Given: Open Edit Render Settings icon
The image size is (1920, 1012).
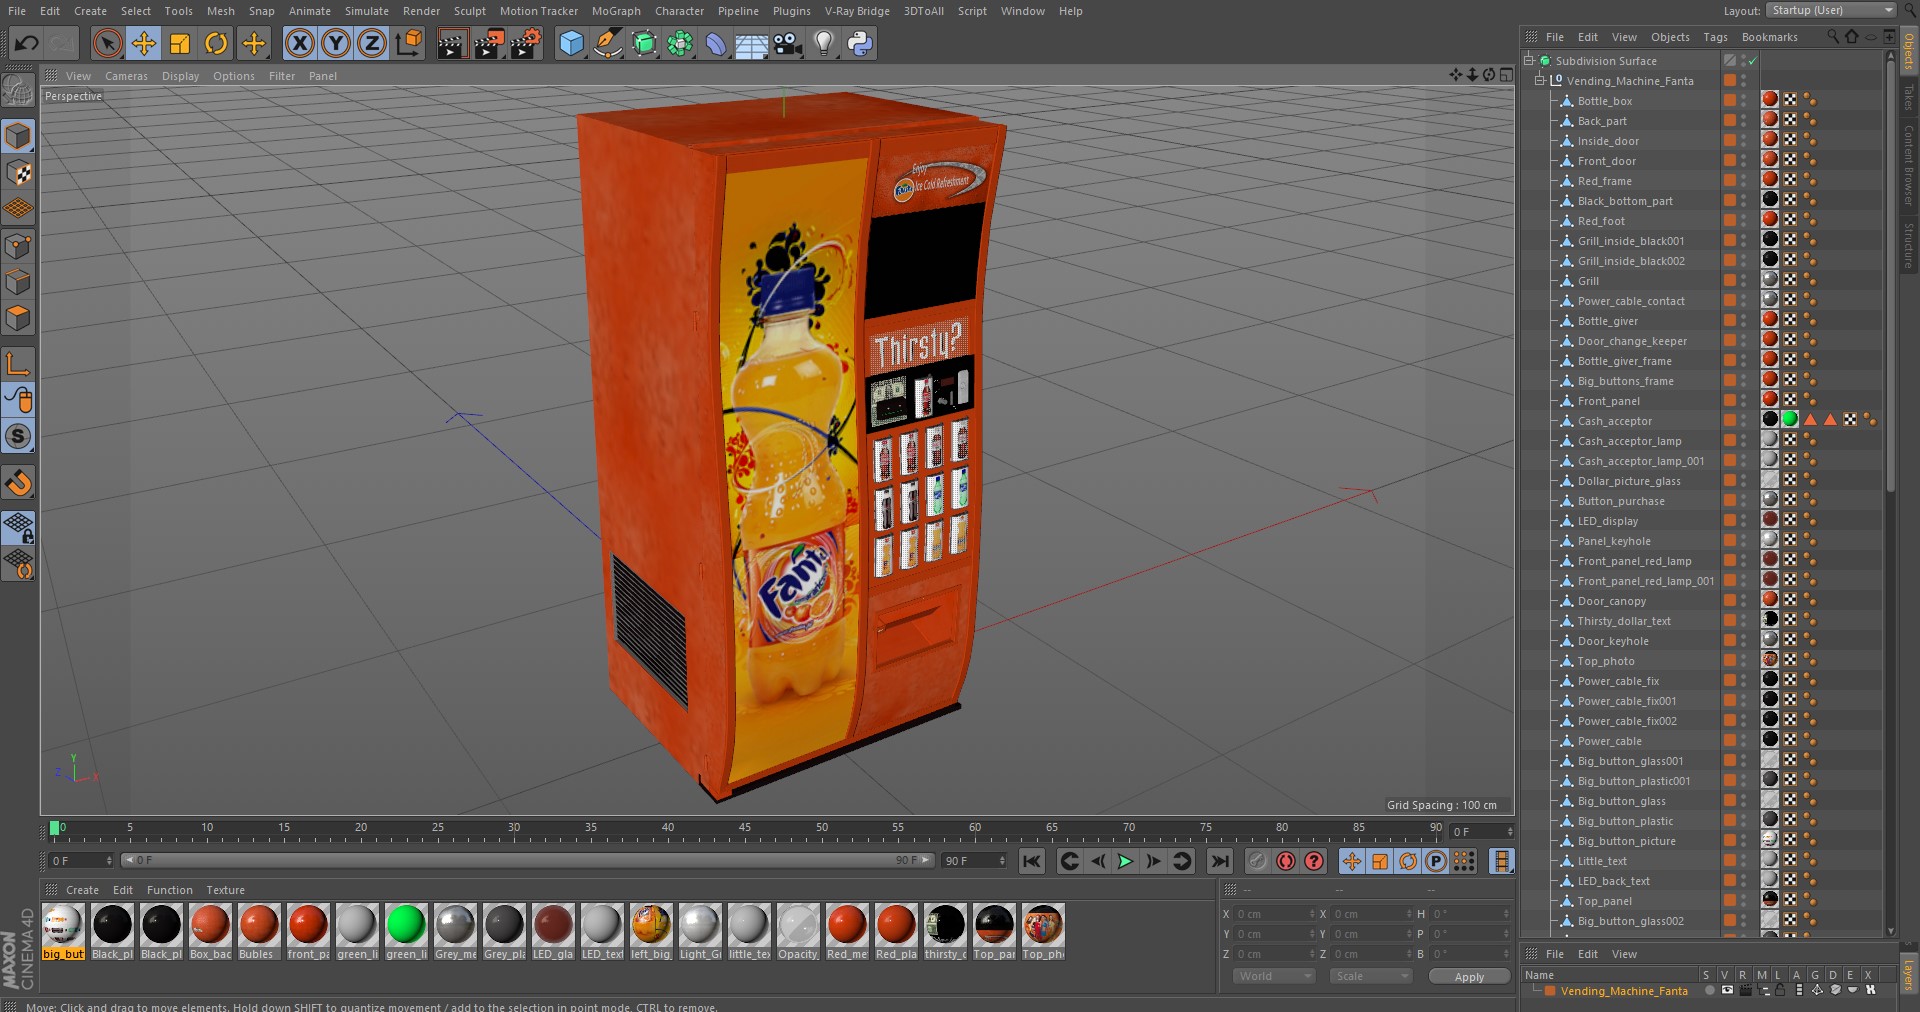Looking at the screenshot, I should coord(526,43).
